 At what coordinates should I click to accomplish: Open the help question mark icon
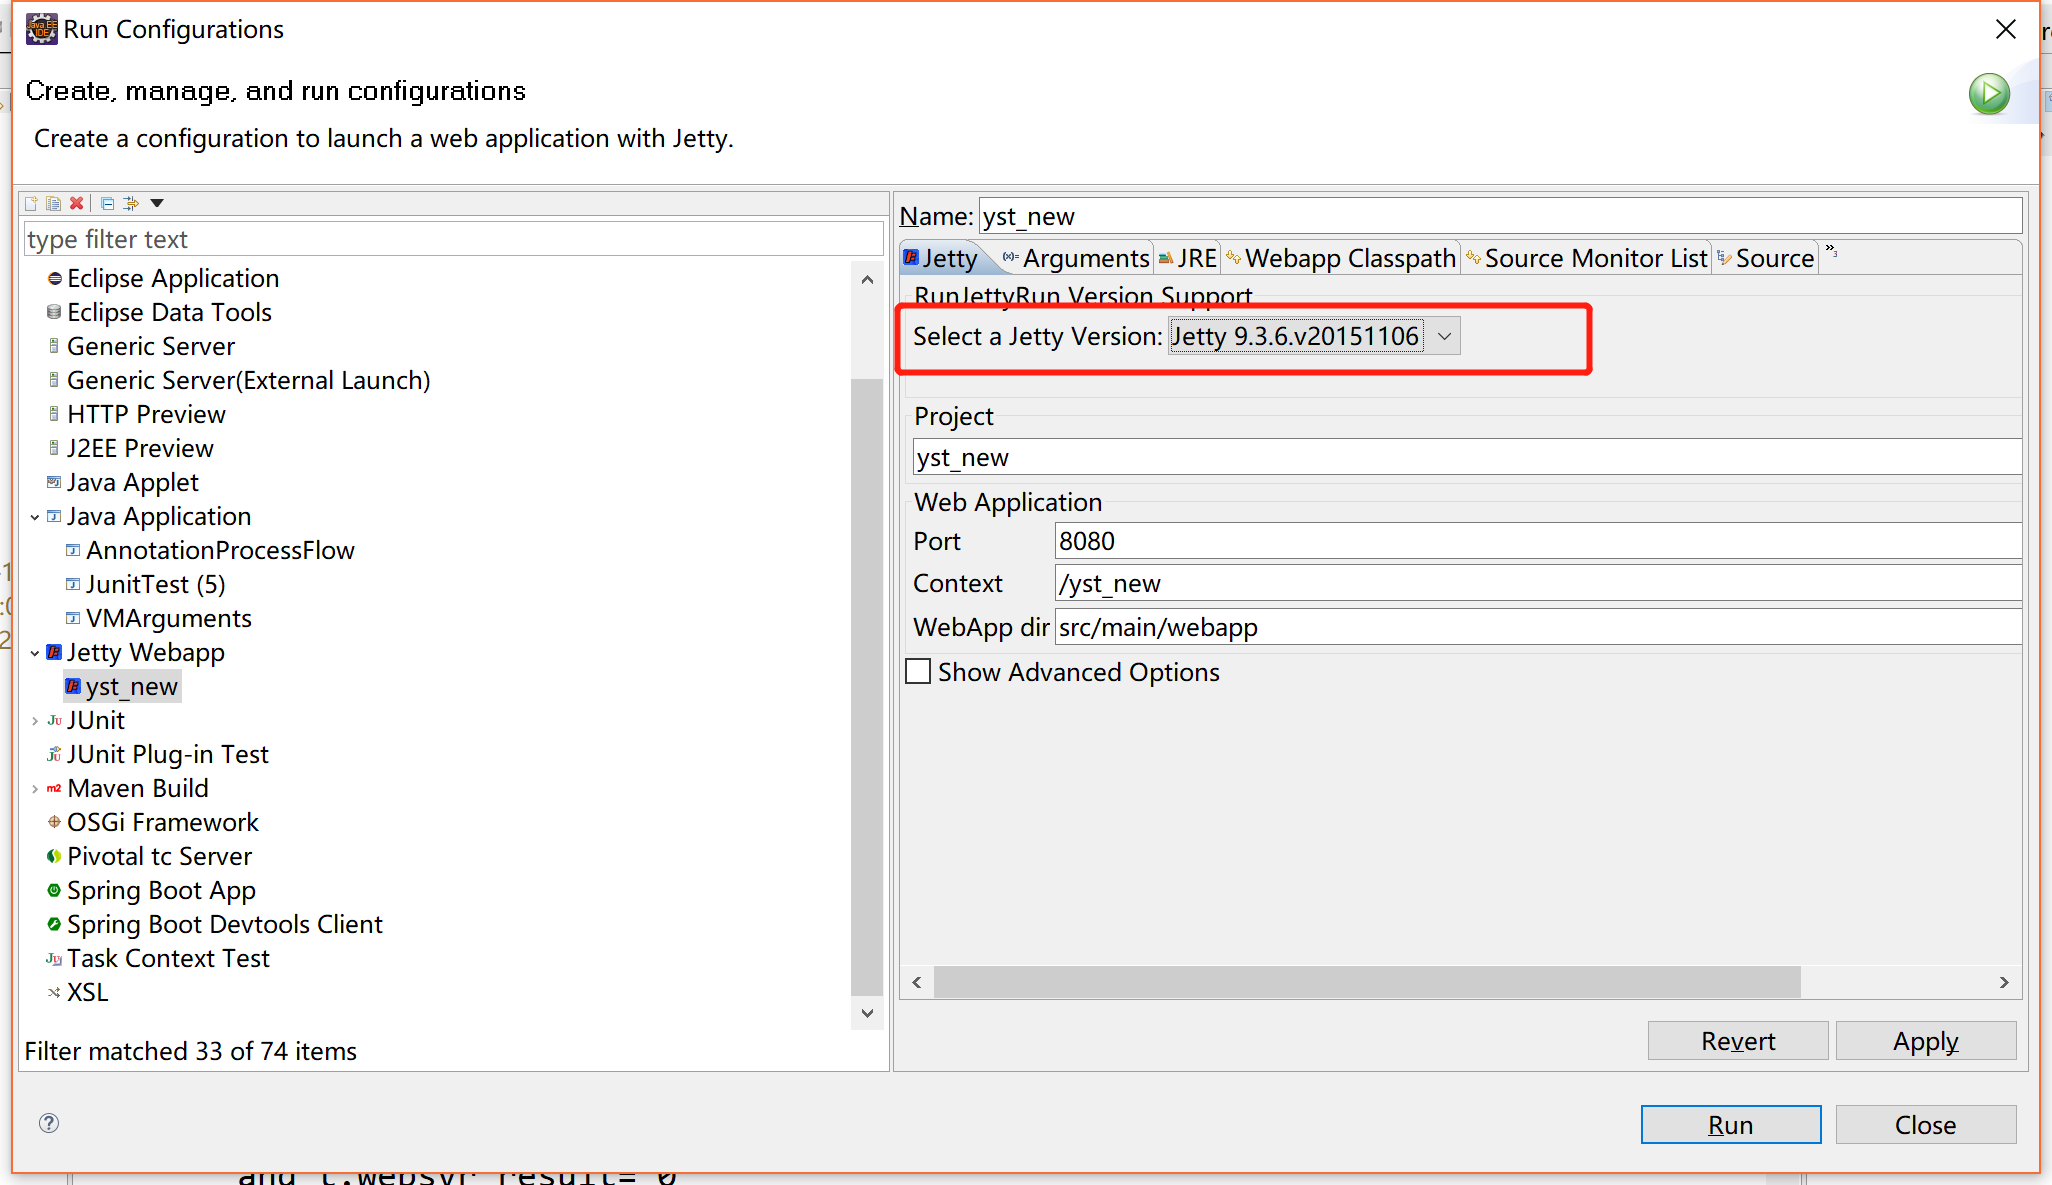coord(49,1123)
